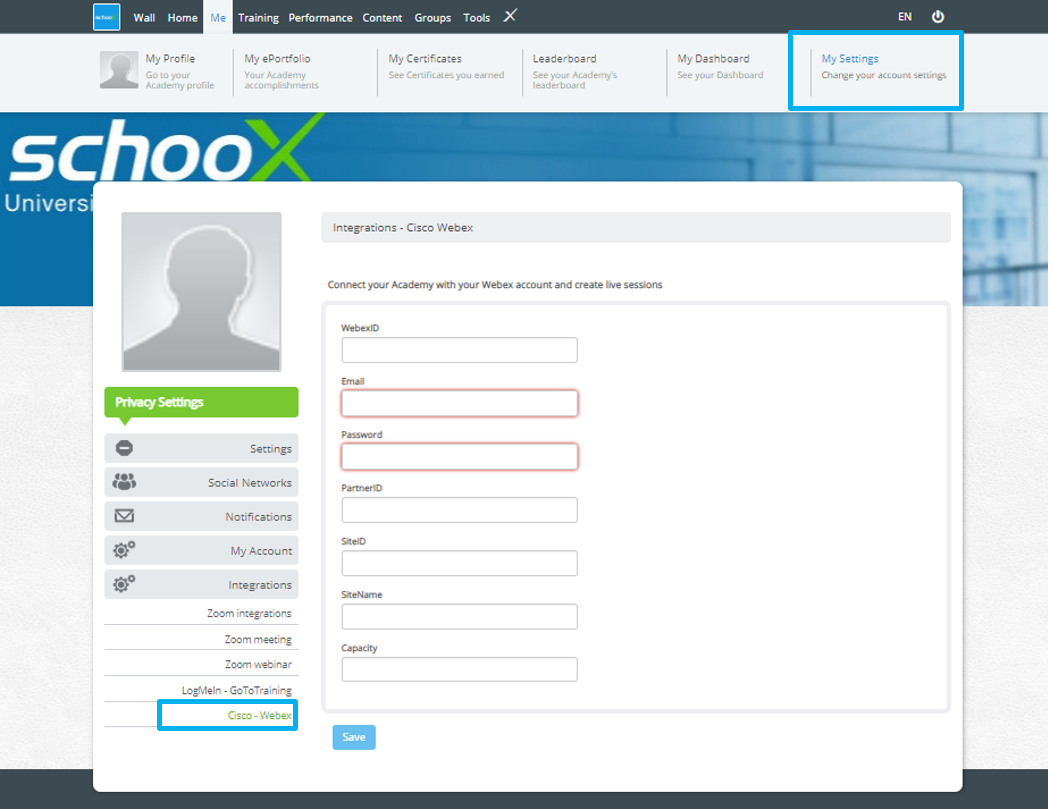Open the Groups menu

432,17
